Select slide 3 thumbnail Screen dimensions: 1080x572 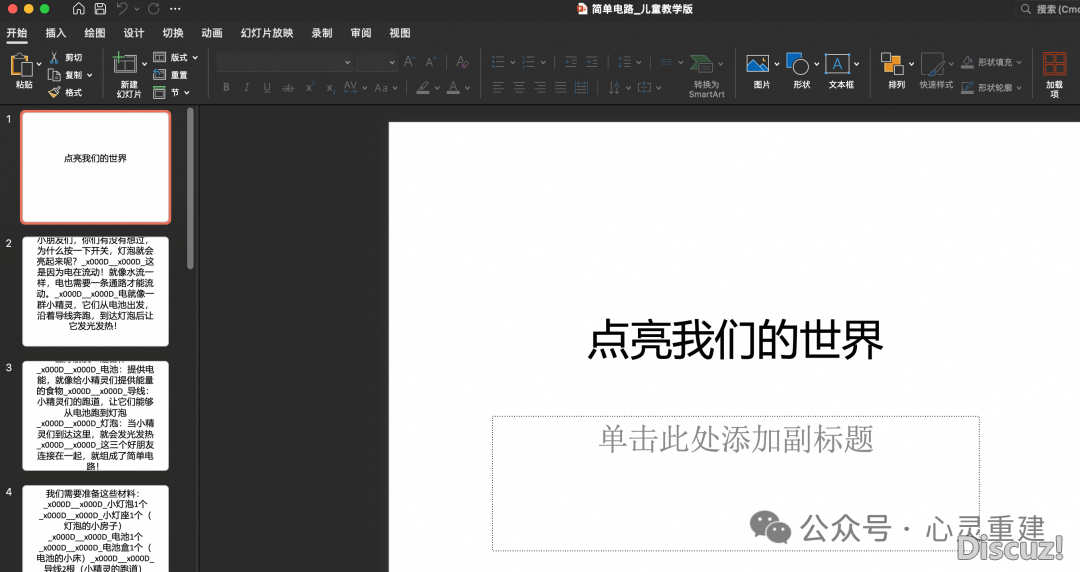[96, 416]
